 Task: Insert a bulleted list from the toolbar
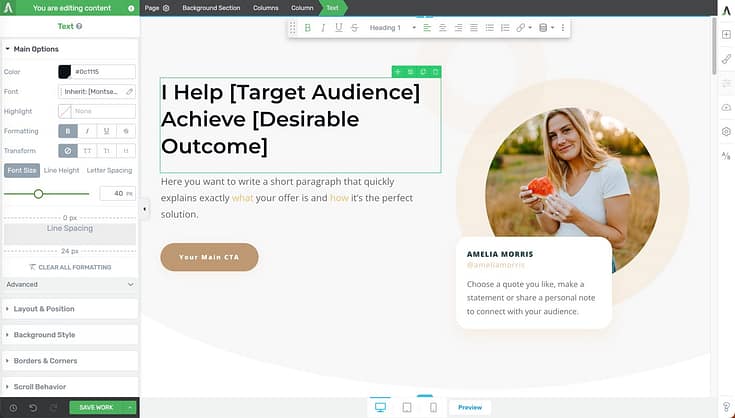click(x=490, y=28)
